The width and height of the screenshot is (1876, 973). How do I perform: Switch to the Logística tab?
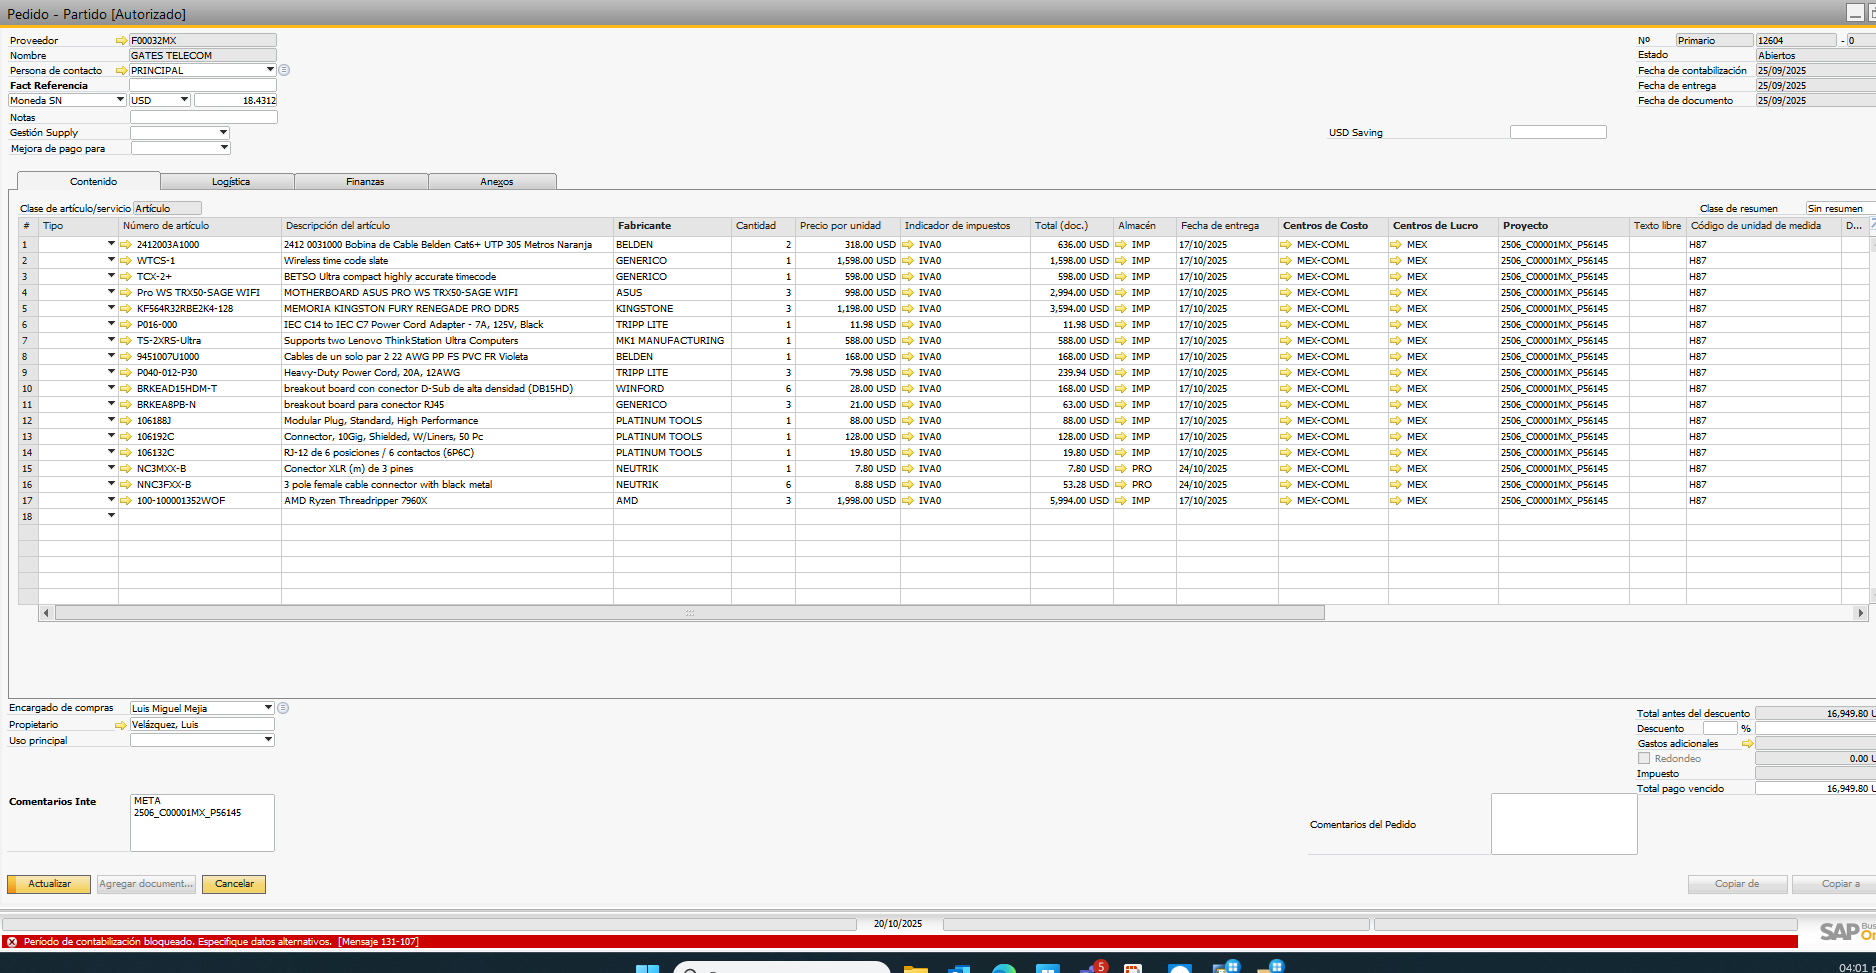click(230, 182)
